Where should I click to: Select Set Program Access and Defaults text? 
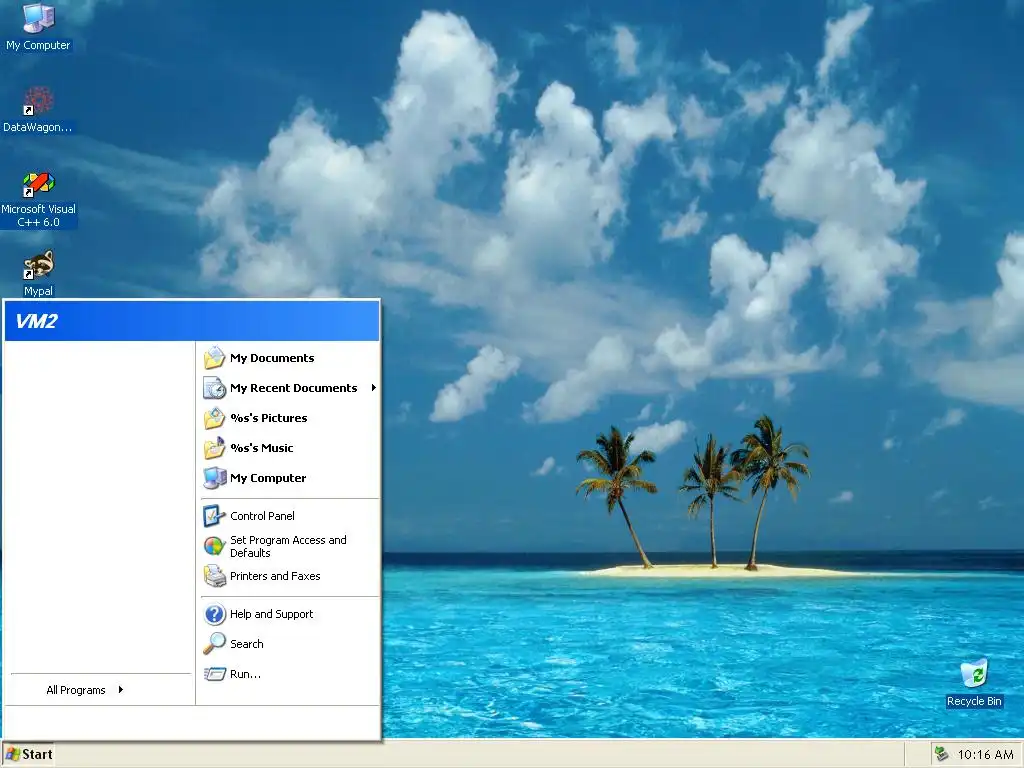pyautogui.click(x=288, y=546)
